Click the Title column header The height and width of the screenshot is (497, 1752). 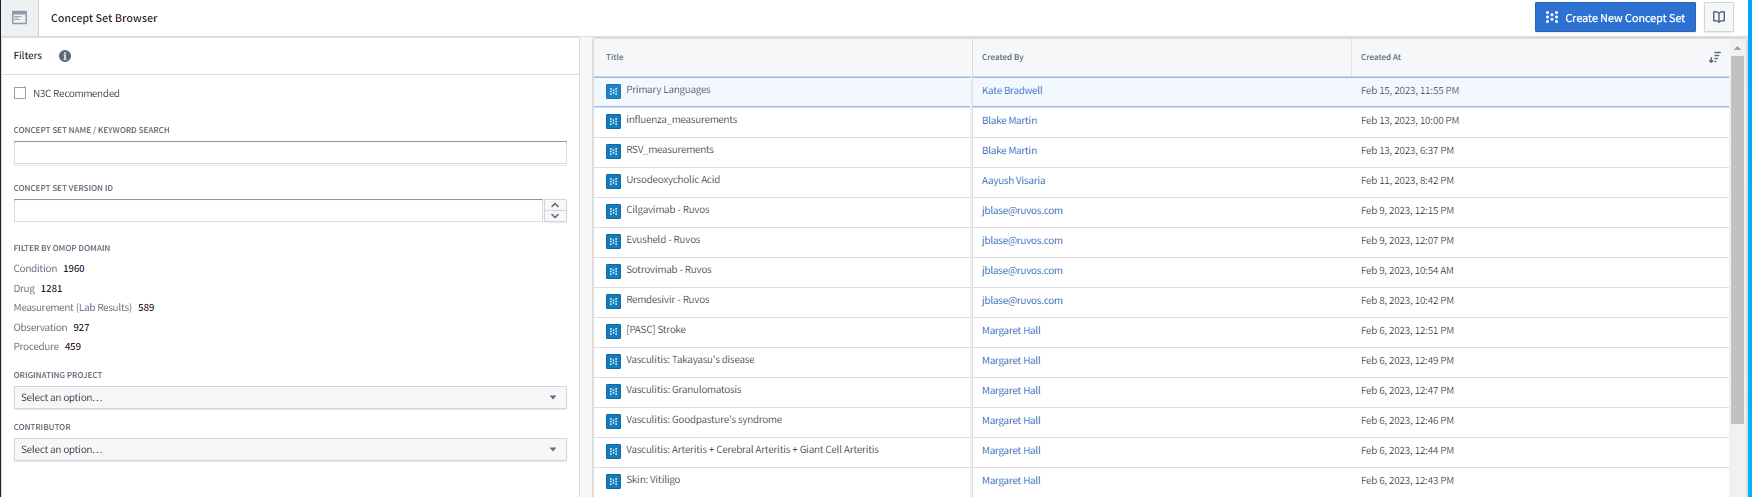[615, 58]
